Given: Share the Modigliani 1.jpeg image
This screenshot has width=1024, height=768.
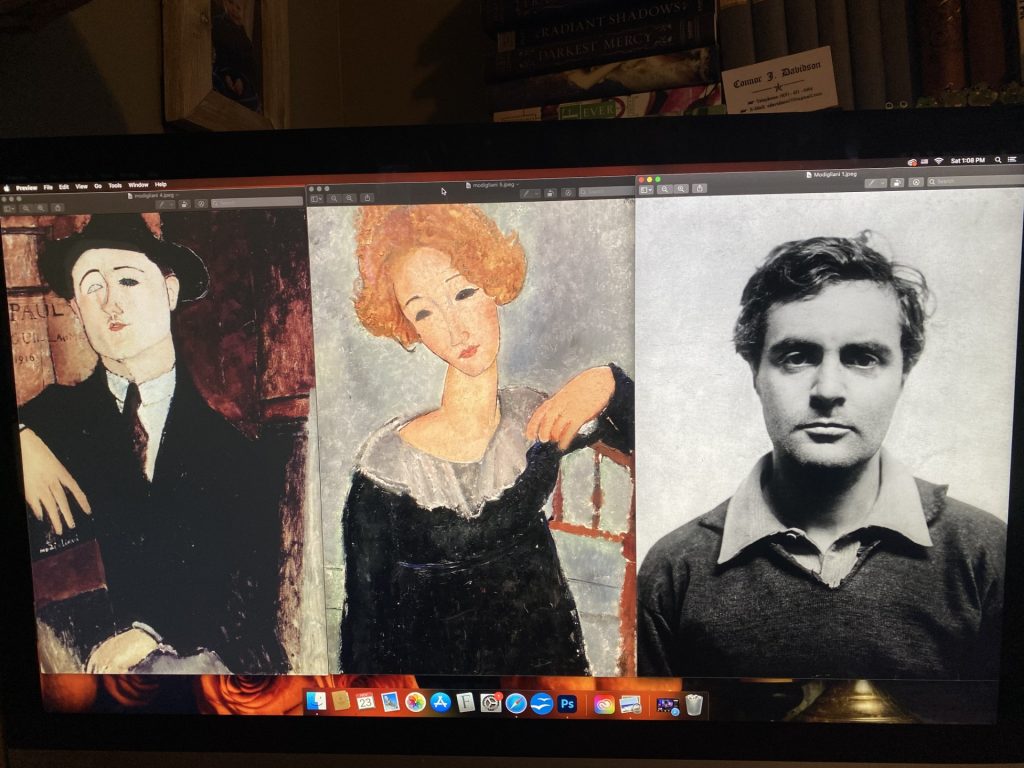Looking at the screenshot, I should (699, 188).
